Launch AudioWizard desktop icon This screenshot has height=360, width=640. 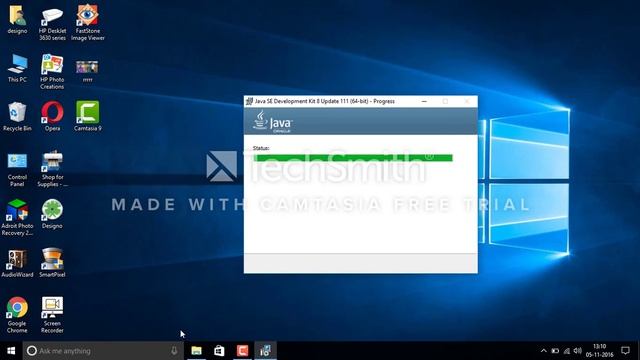pos(17,263)
